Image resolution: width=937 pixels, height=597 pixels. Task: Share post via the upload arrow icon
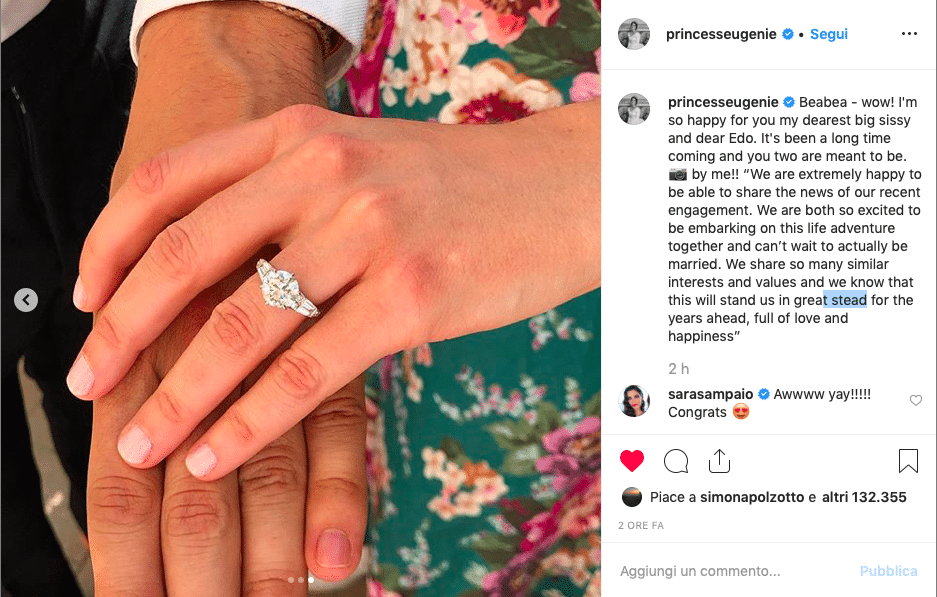point(719,461)
